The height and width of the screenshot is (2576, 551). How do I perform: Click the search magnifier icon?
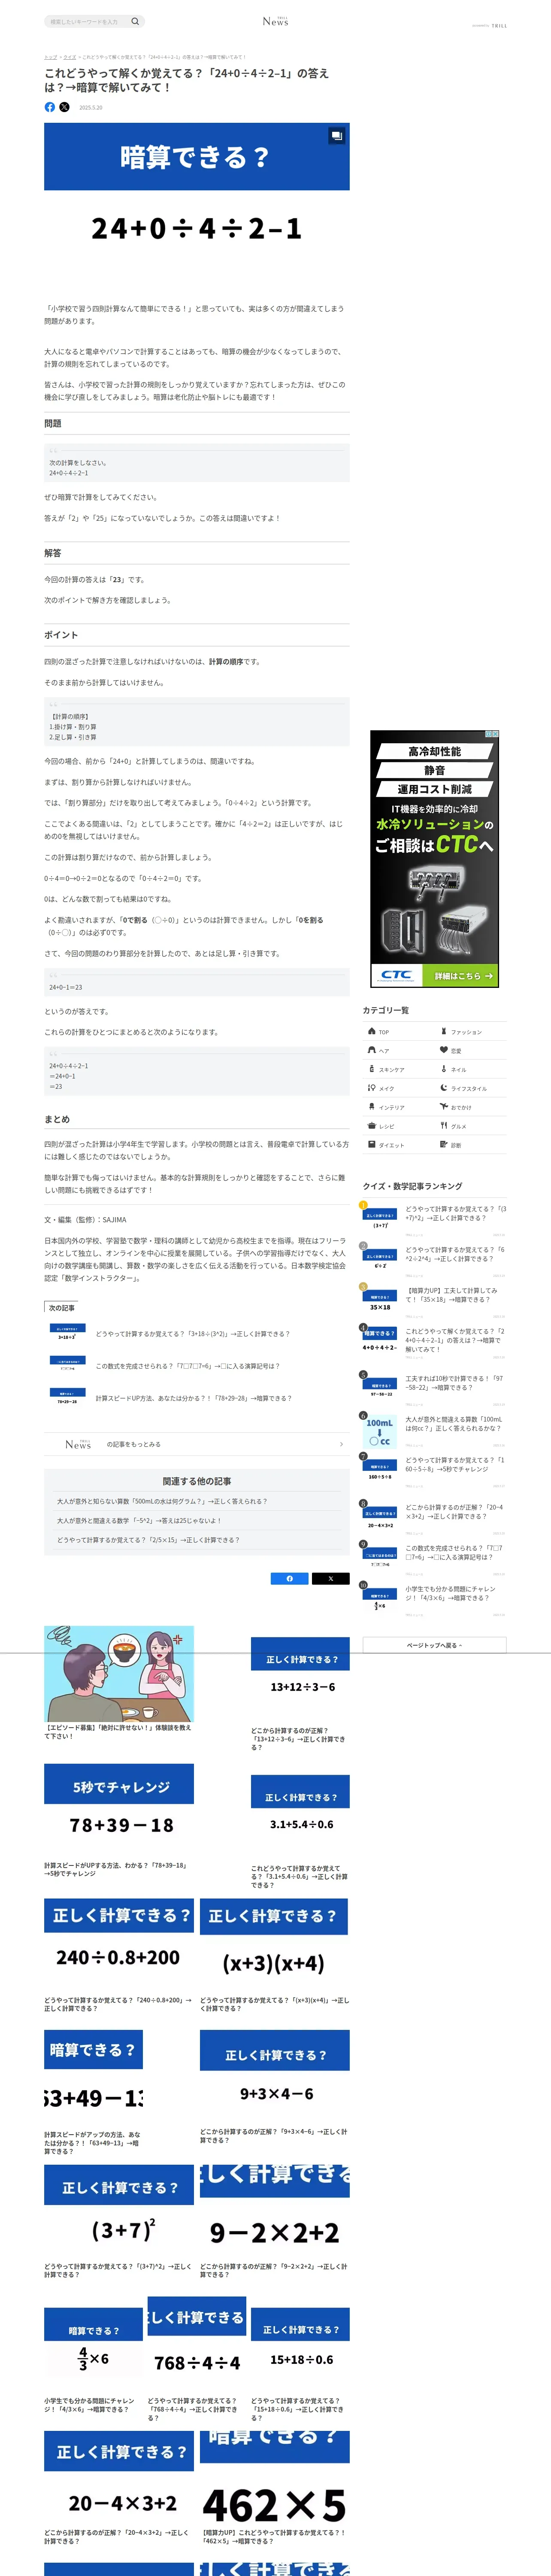pos(135,21)
